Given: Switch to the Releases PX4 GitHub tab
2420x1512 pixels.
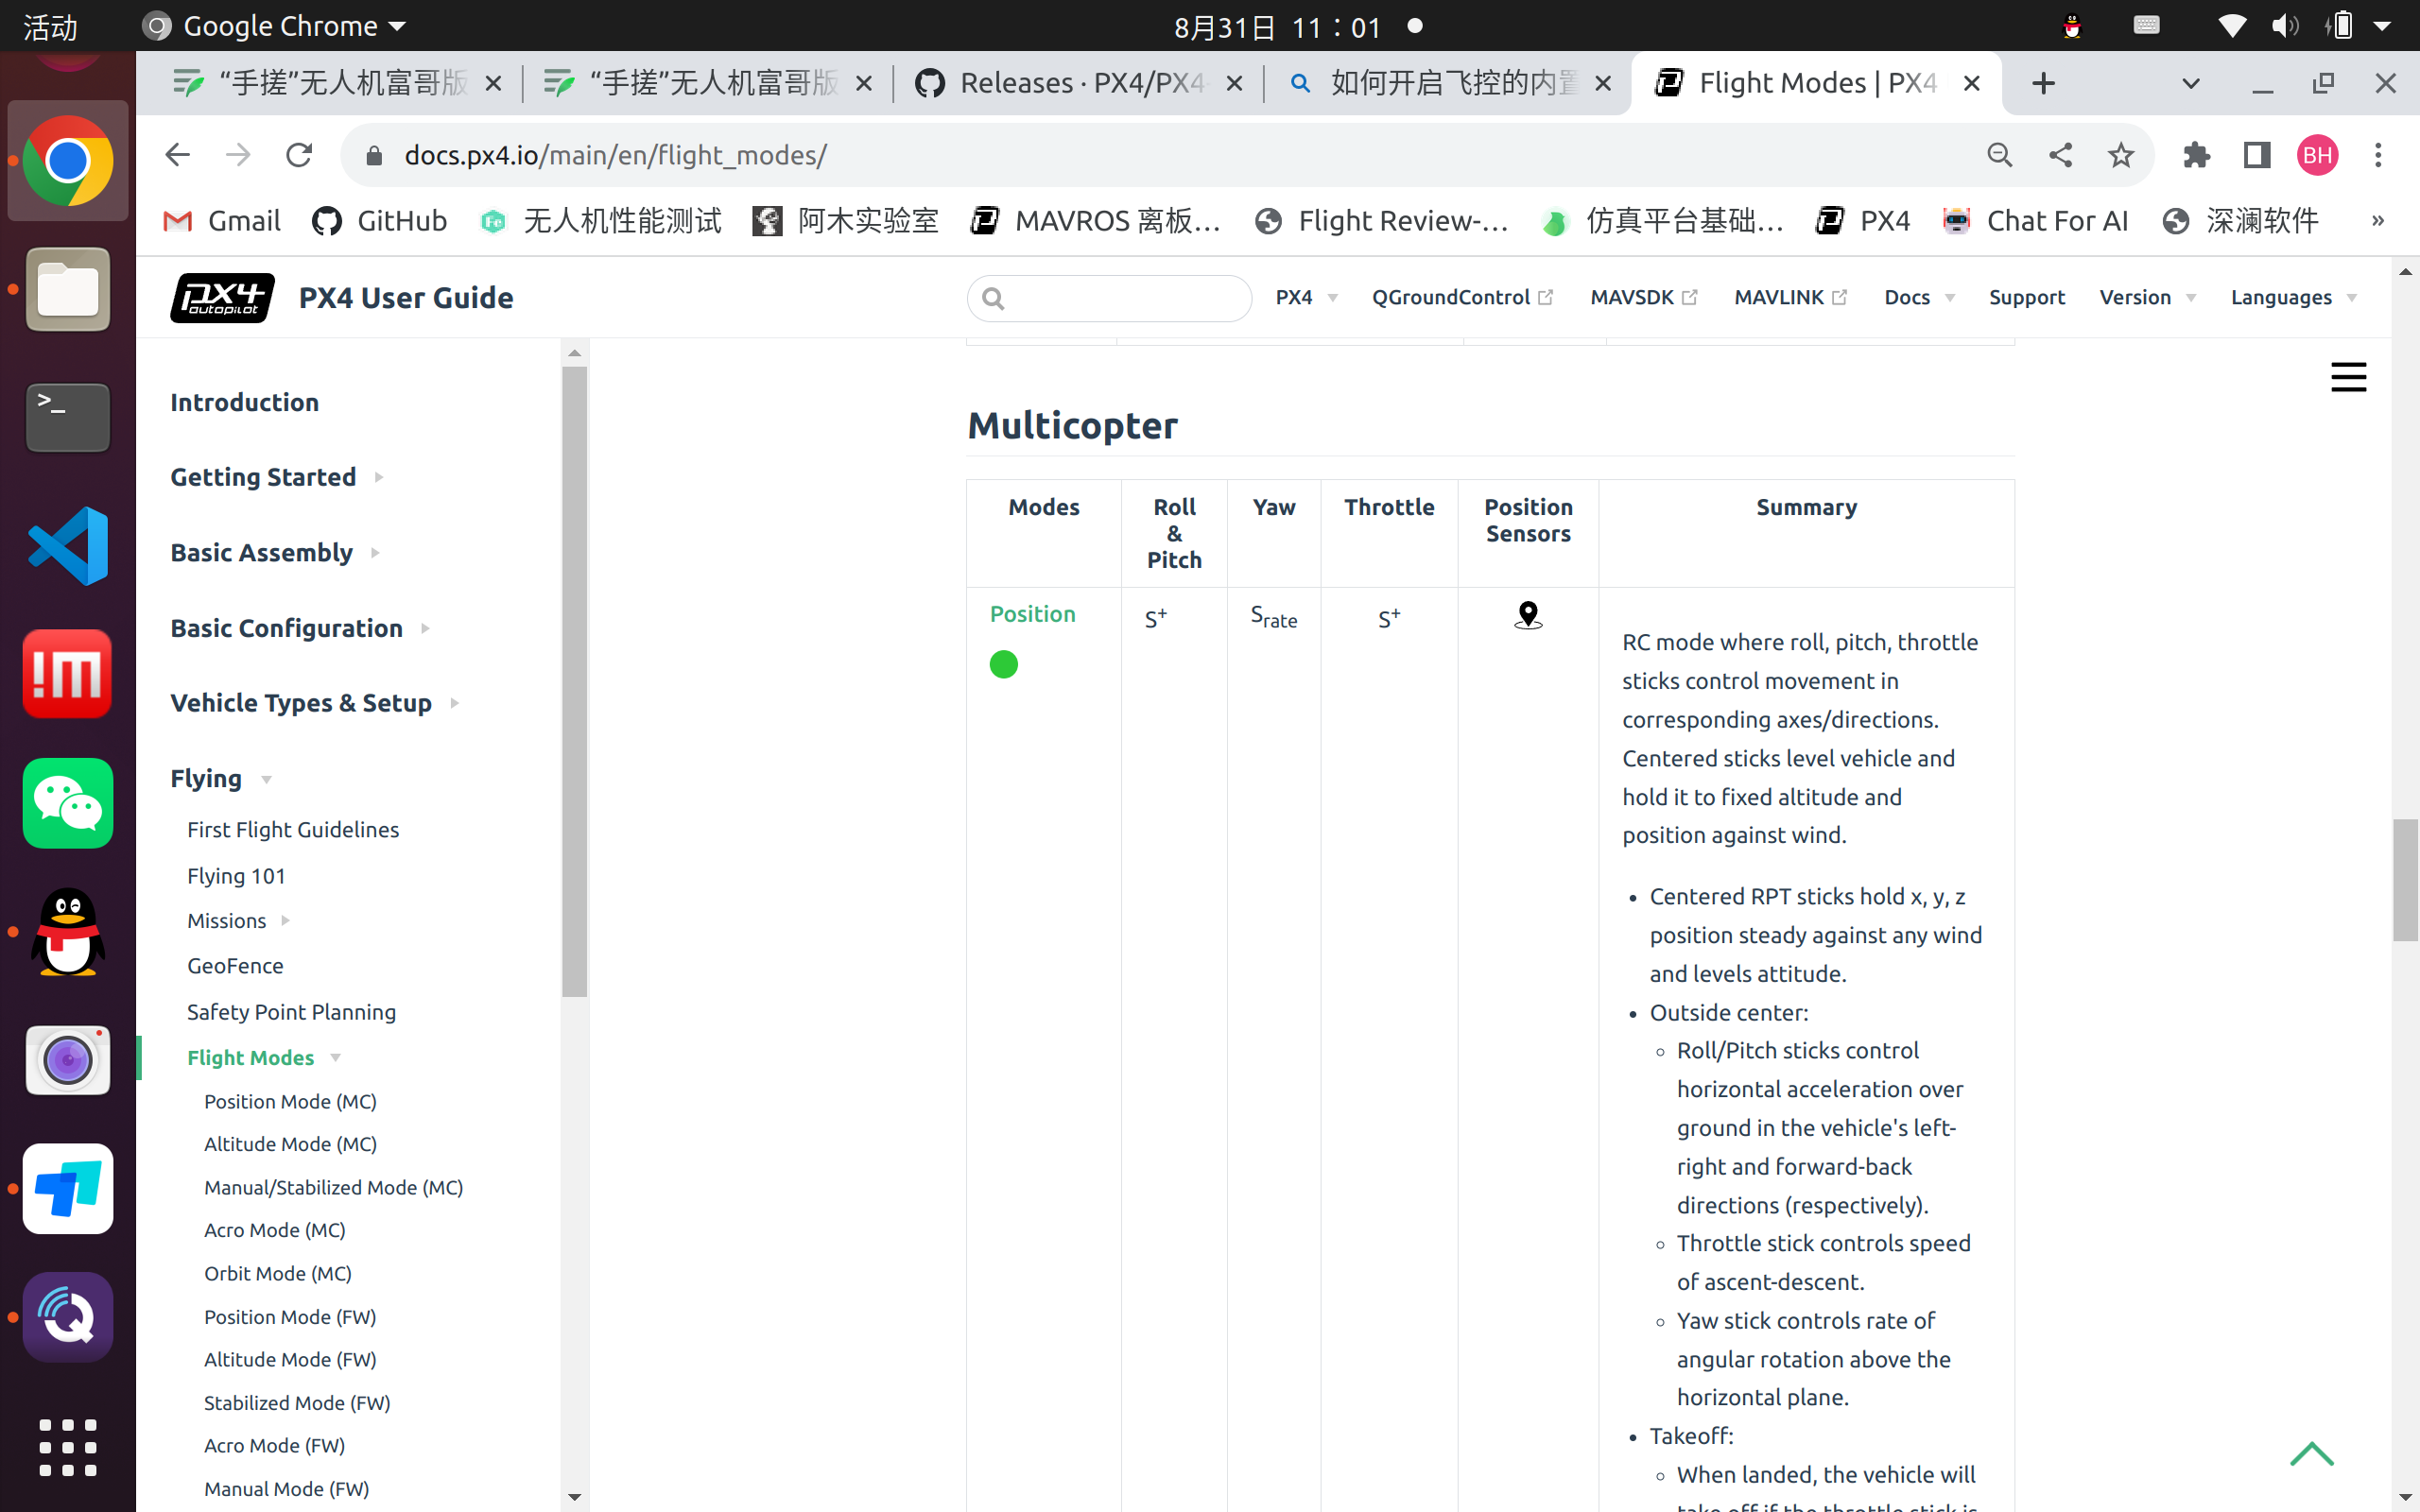Looking at the screenshot, I should [x=1078, y=83].
